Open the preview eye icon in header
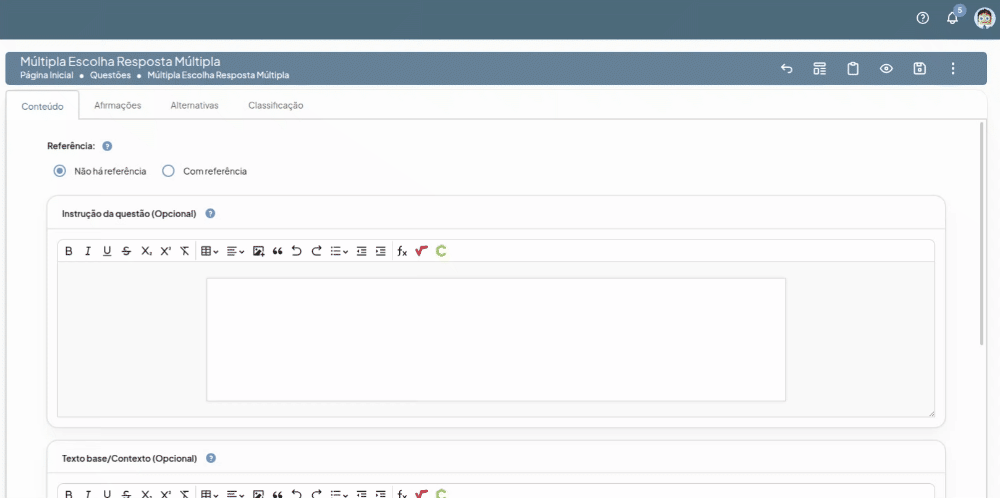 886,69
